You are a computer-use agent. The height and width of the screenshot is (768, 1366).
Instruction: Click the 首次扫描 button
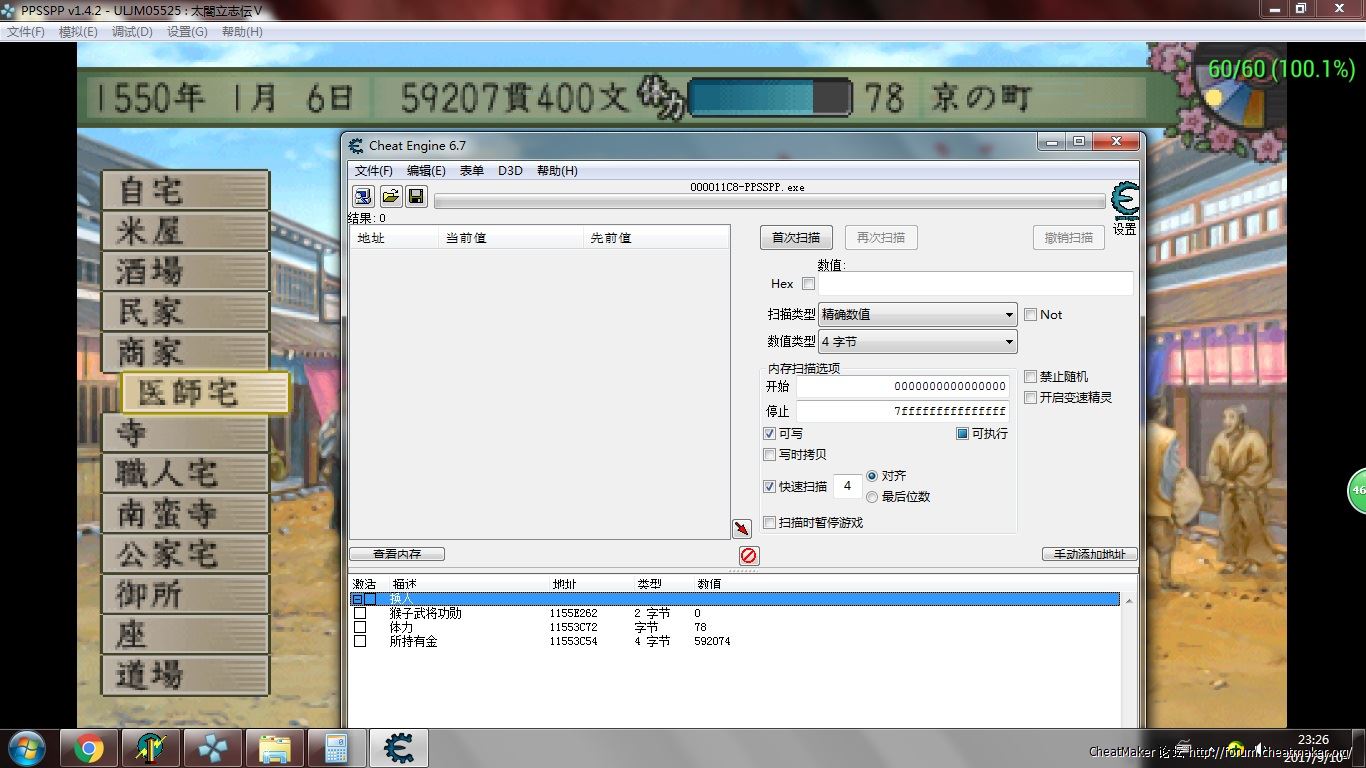pyautogui.click(x=796, y=238)
